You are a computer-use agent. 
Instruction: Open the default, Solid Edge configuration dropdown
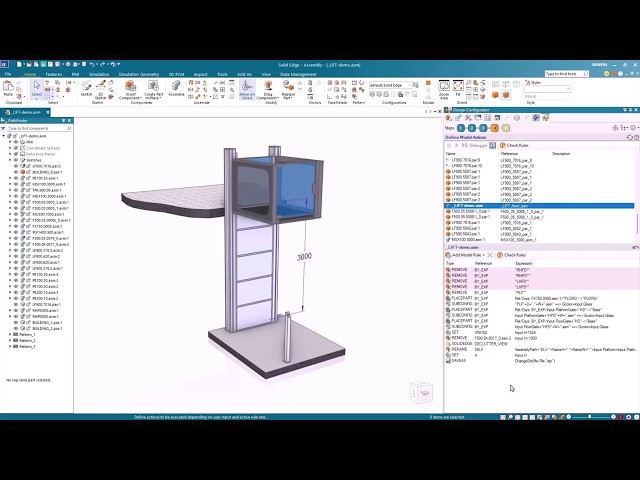point(391,85)
